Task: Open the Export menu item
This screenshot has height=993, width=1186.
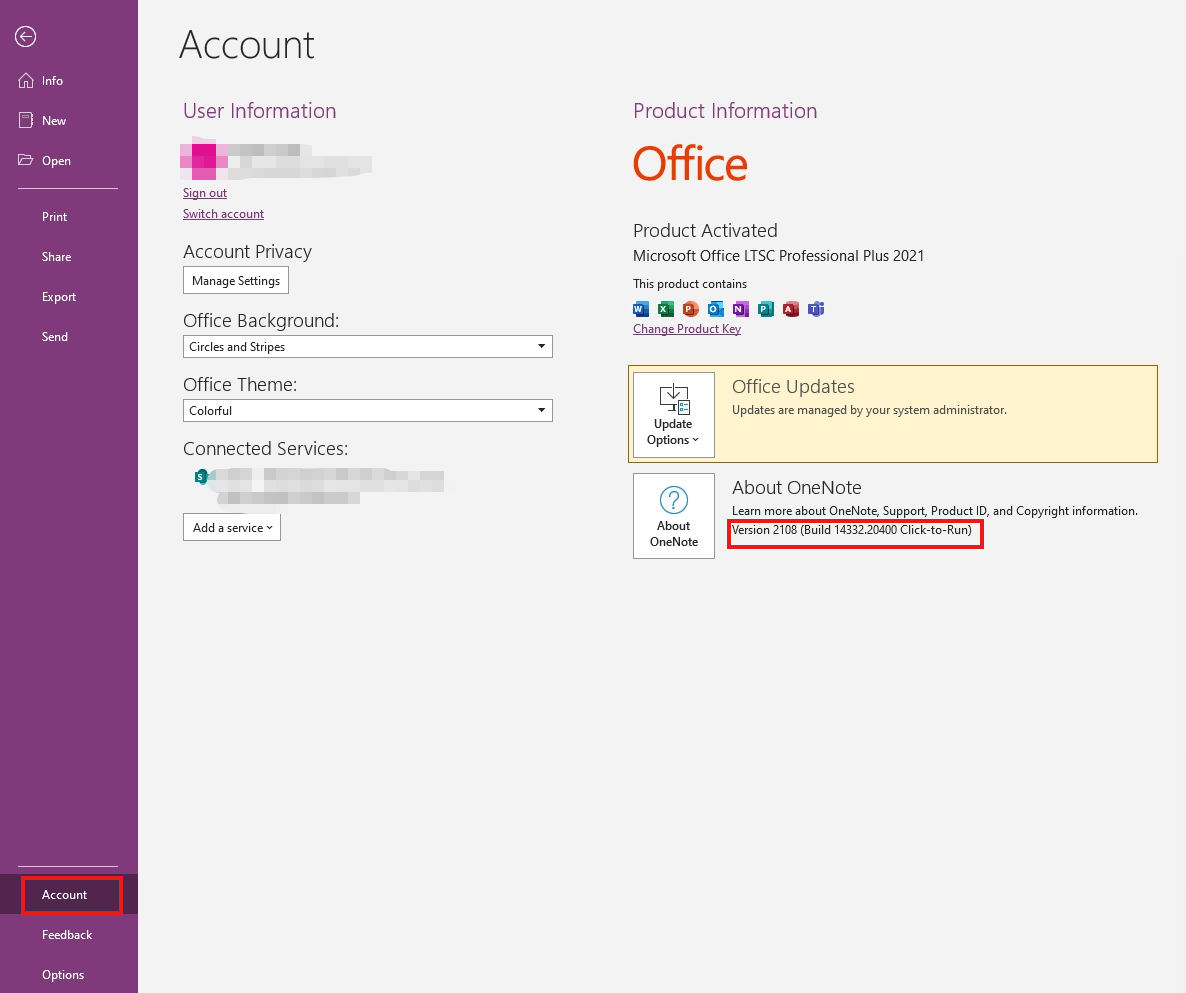Action: pos(59,296)
